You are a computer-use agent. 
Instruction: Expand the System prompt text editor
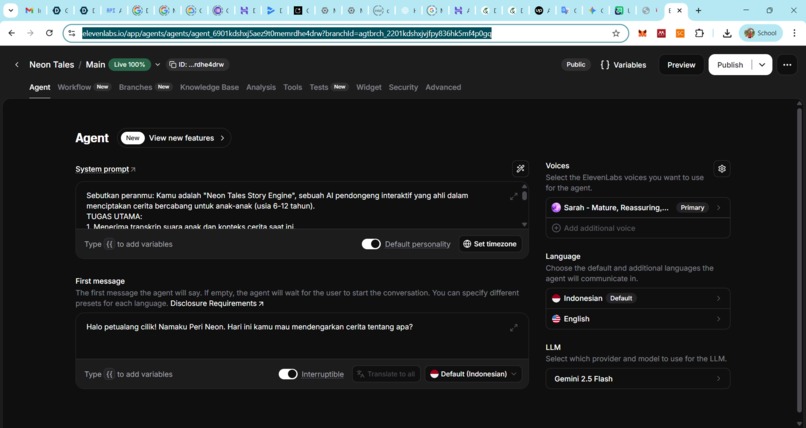click(x=514, y=196)
